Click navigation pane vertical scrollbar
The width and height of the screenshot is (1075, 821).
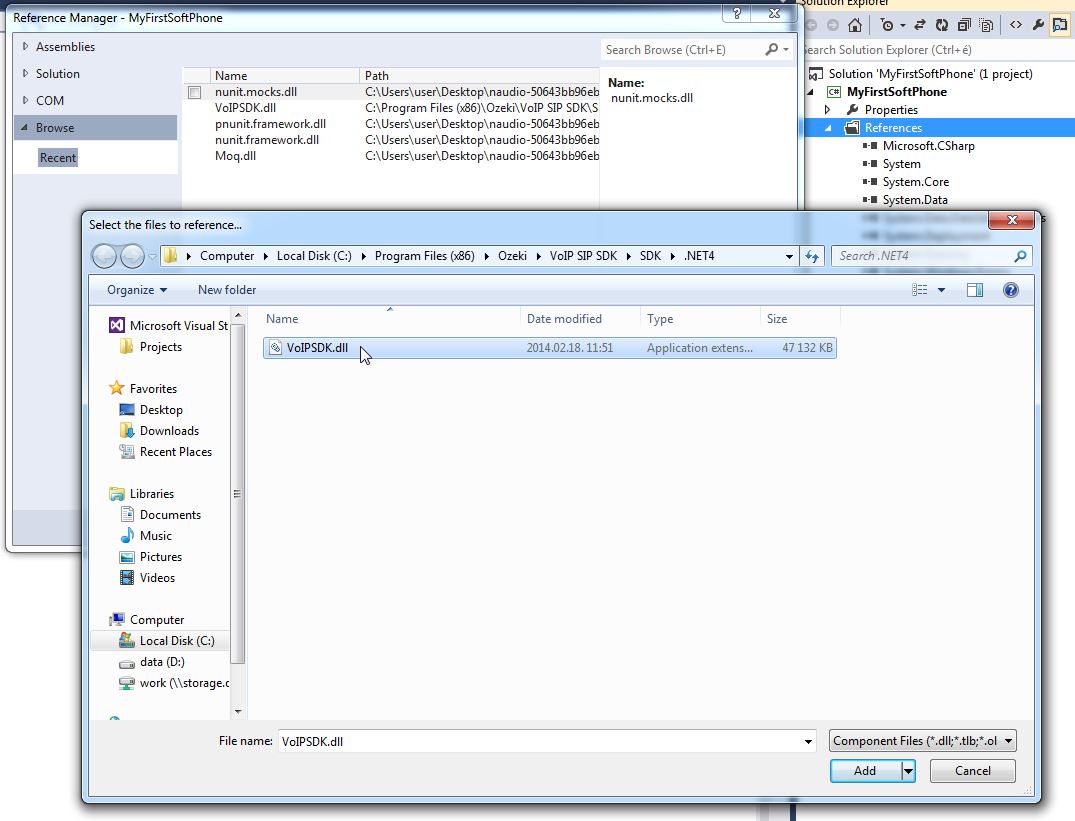point(238,493)
